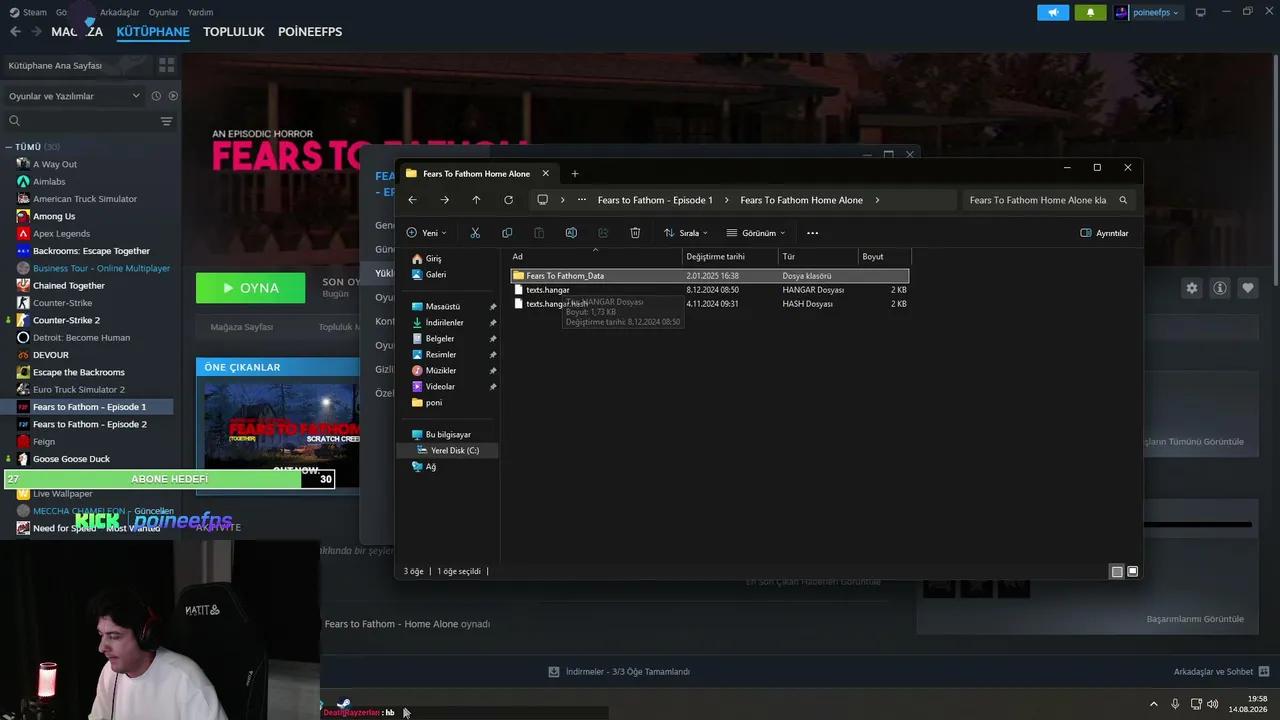The height and width of the screenshot is (720, 1280).
Task: Open the Oyunlar menu in Steam
Action: [x=163, y=12]
